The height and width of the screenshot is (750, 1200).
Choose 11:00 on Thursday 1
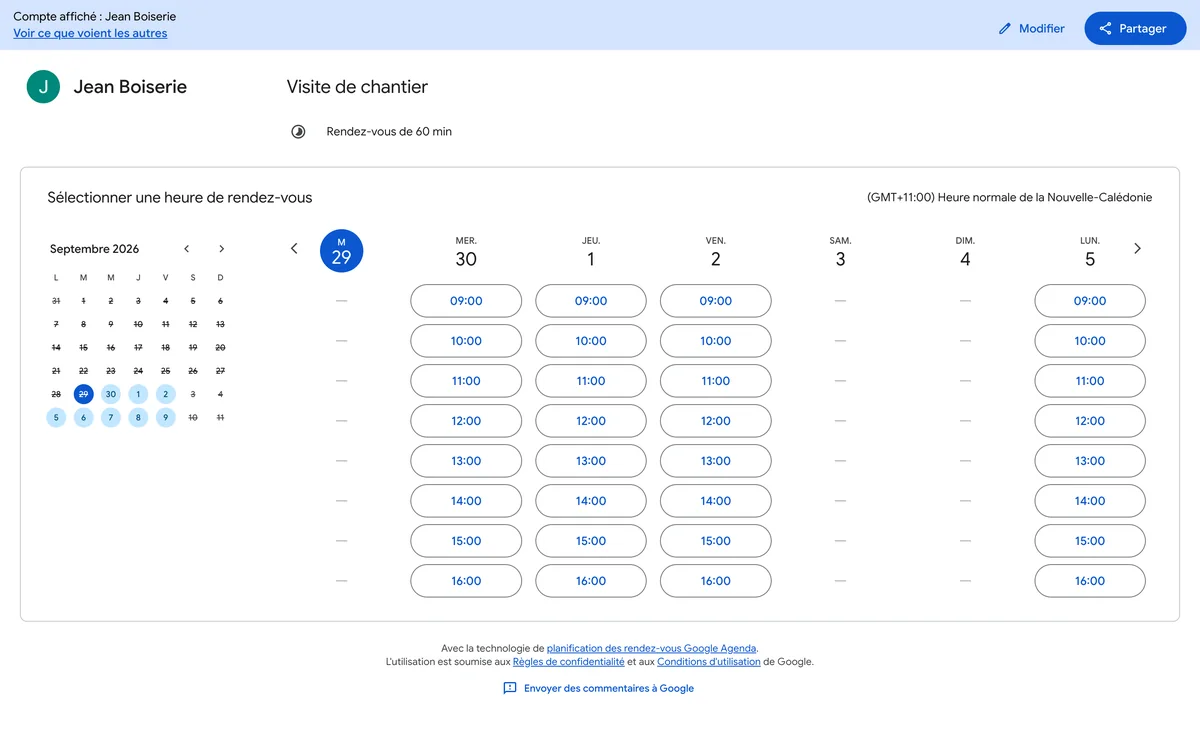click(591, 381)
